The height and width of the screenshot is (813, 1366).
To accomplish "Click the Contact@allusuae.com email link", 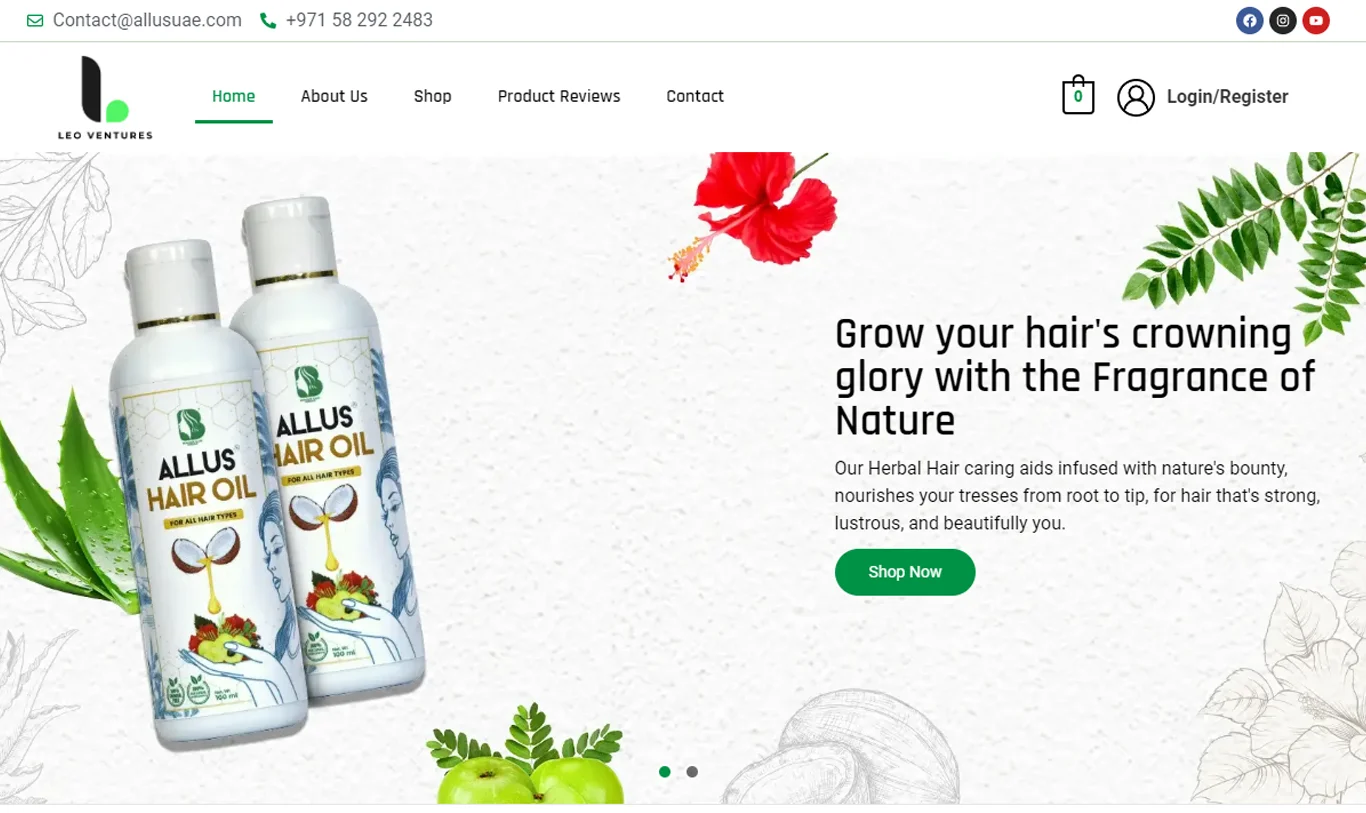I will (x=147, y=20).
